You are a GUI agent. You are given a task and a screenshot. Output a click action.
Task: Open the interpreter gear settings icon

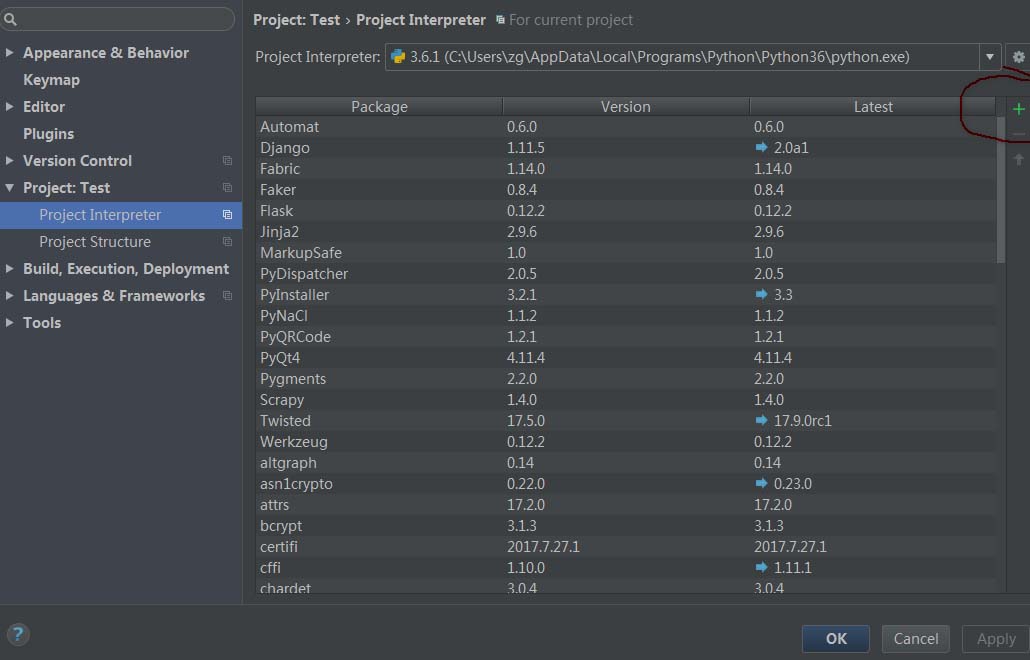coord(1018,57)
